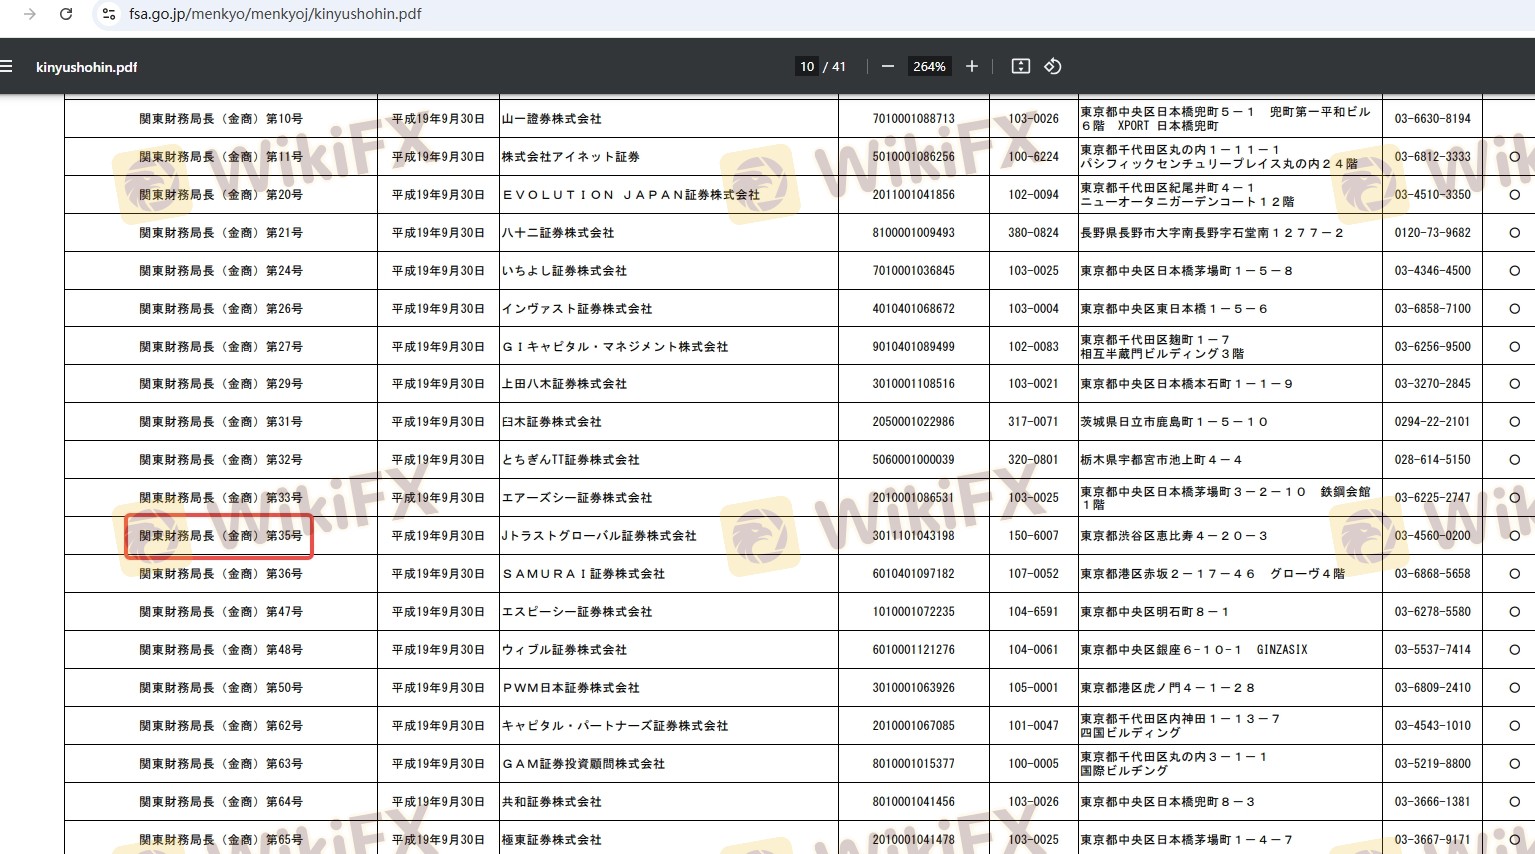This screenshot has width=1535, height=854.
Task: Click the zoom in plus button
Action: (971, 67)
